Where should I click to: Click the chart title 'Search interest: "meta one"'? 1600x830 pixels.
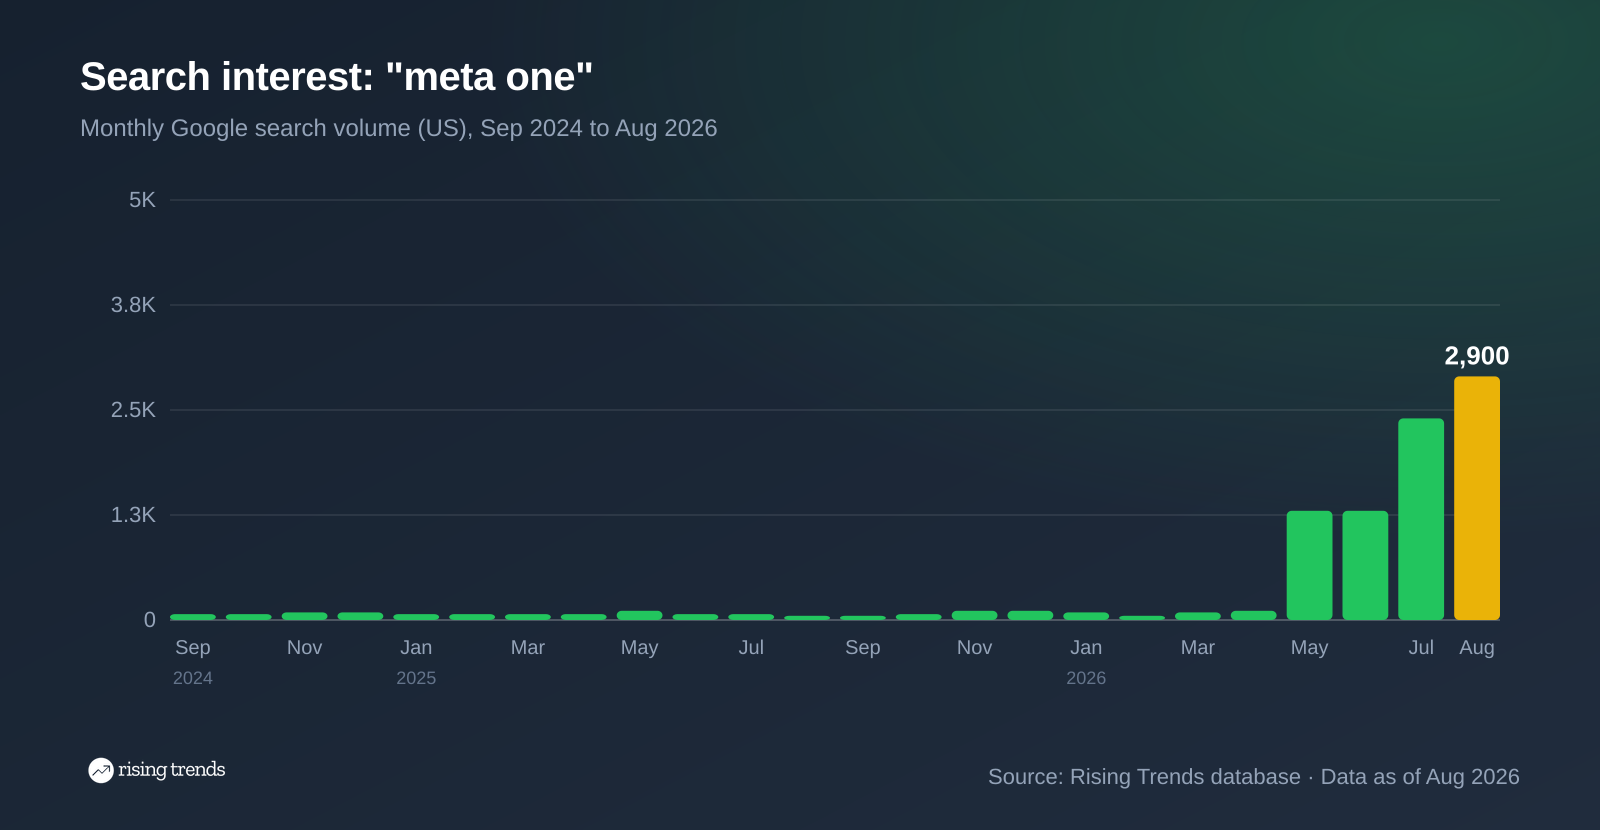pos(336,77)
